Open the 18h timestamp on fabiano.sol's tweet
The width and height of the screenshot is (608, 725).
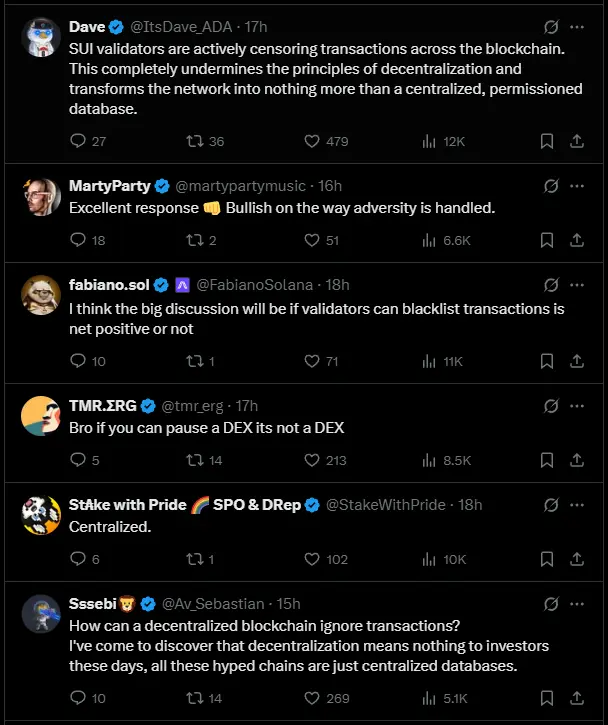coord(338,285)
